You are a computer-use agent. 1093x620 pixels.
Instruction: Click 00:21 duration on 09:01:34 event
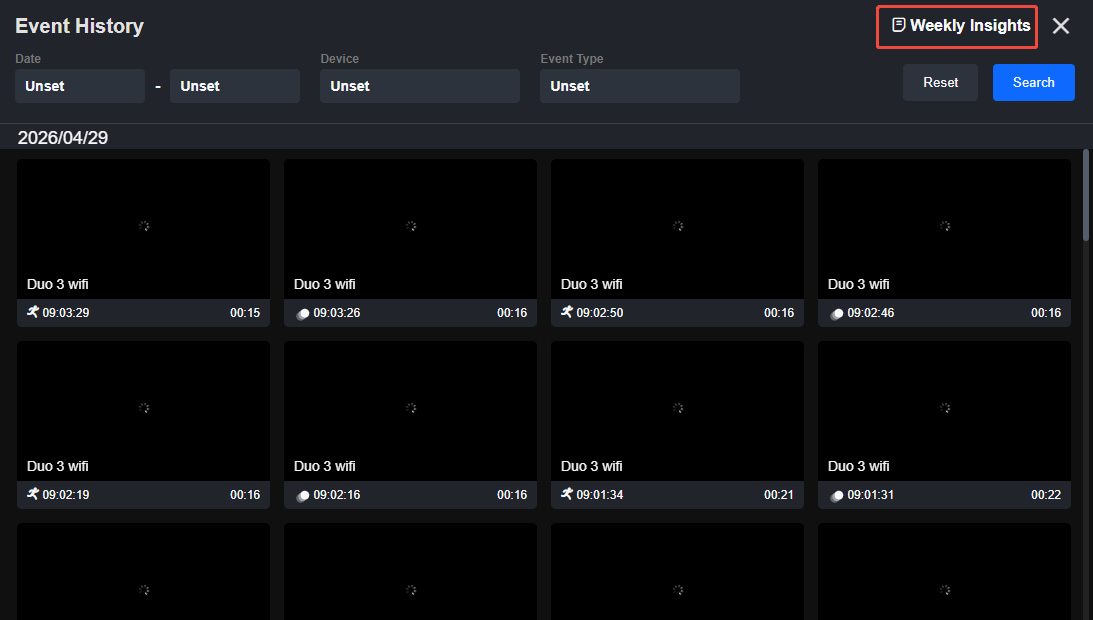tap(779, 494)
